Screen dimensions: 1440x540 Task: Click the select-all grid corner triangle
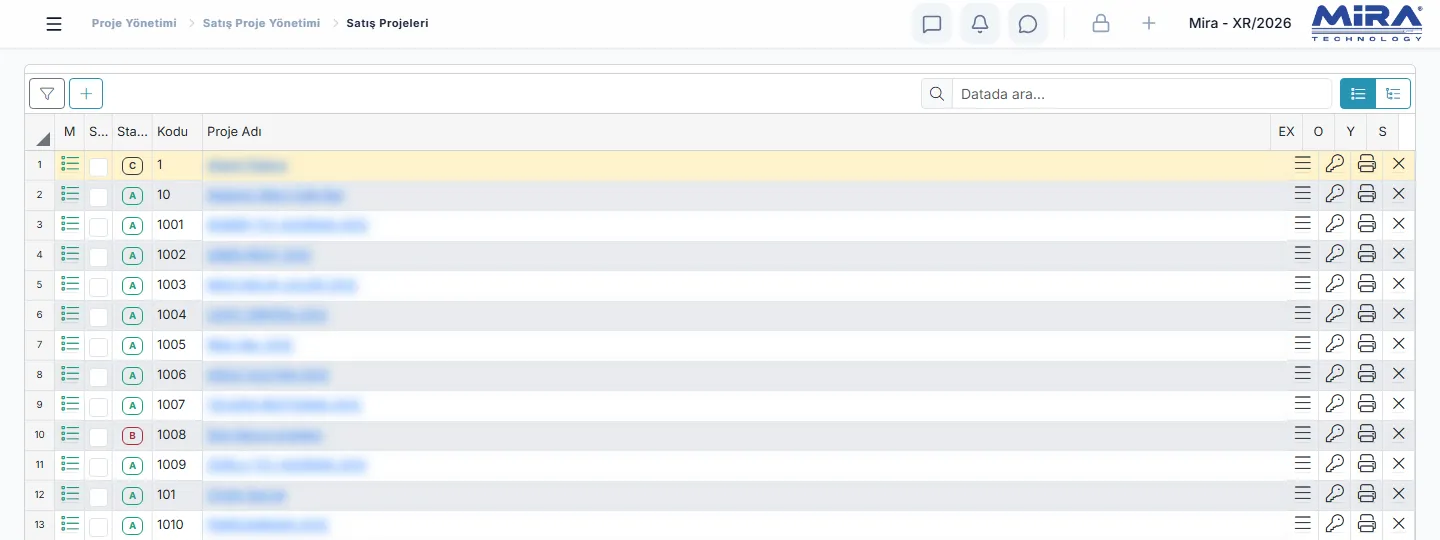point(42,138)
